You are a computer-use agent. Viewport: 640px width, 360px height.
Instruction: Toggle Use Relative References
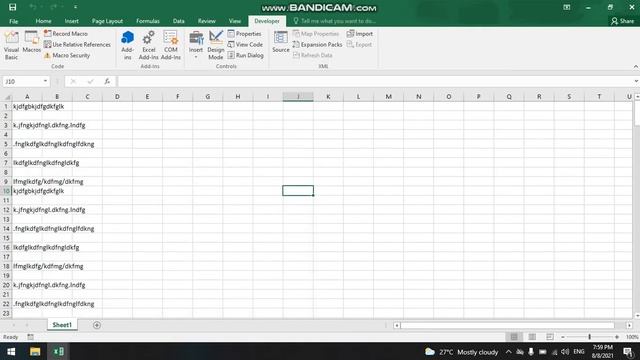[78, 44]
